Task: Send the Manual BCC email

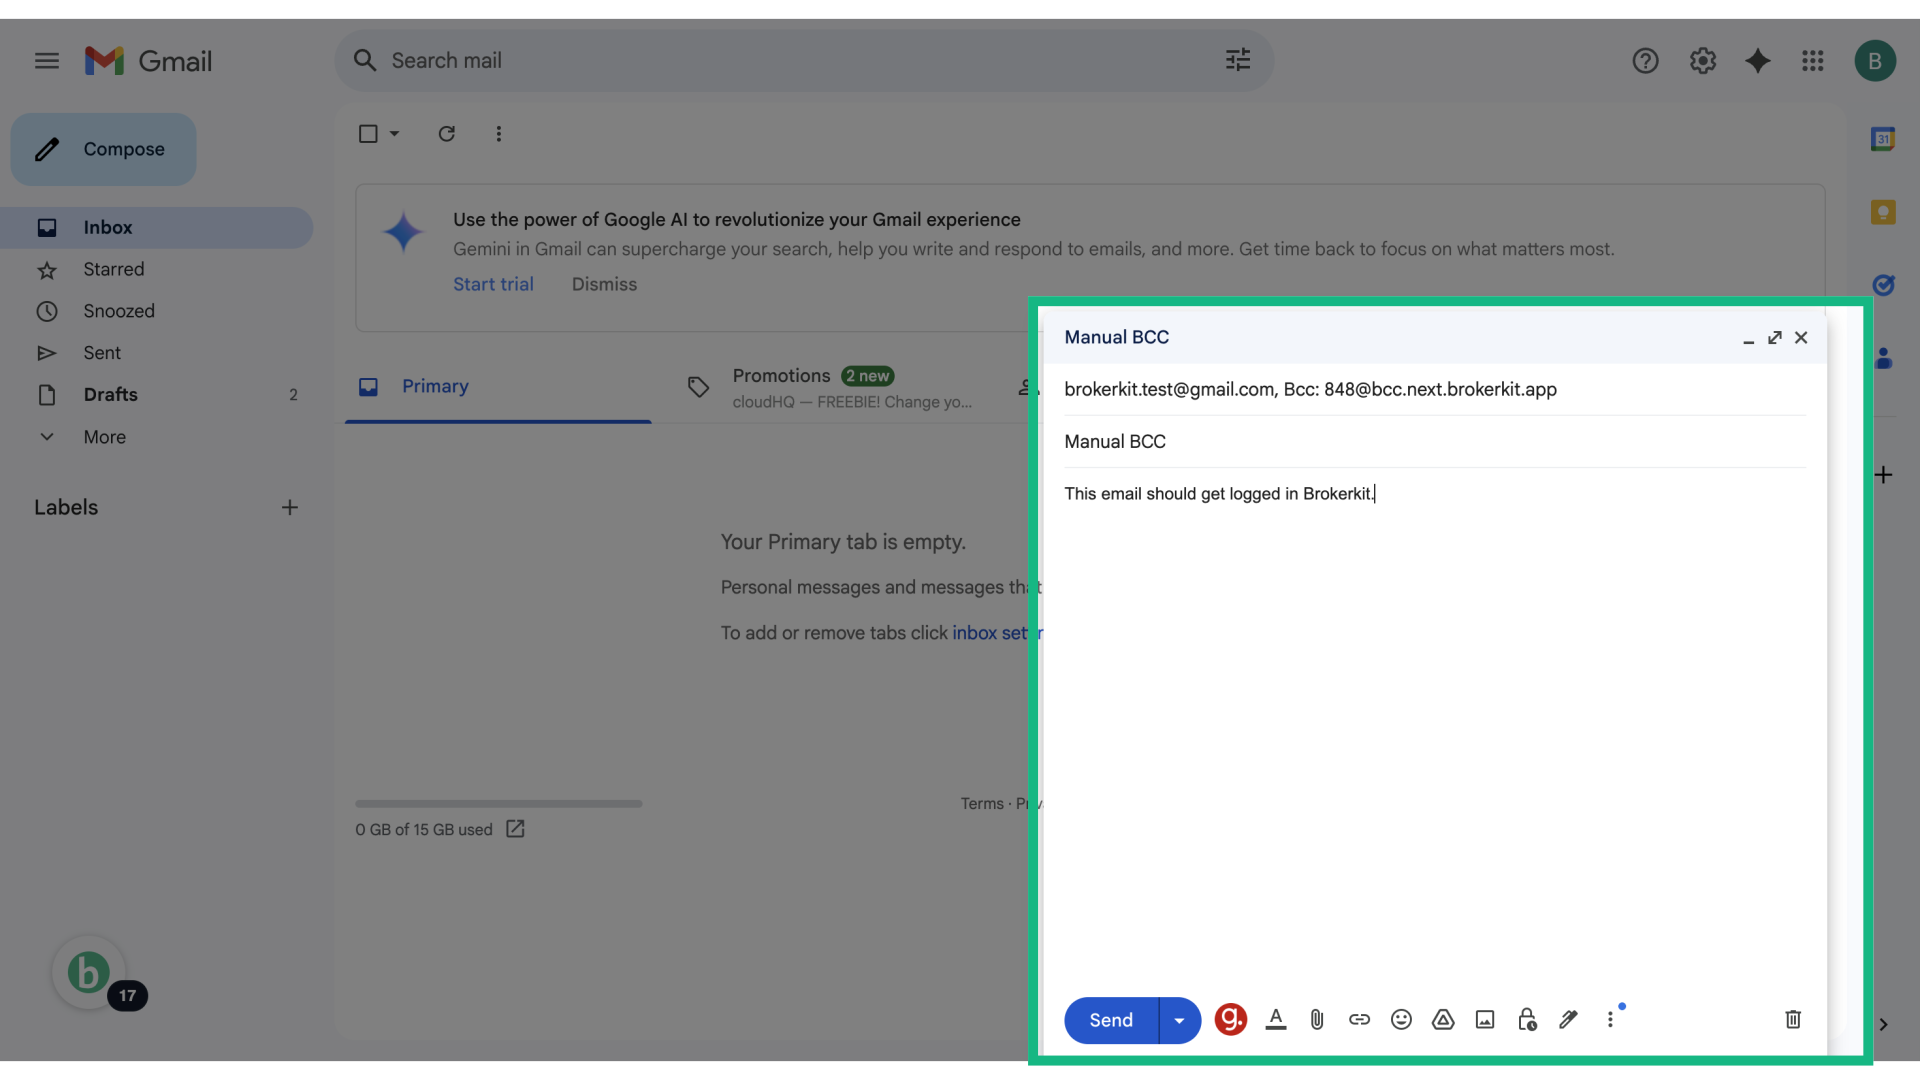Action: click(x=1111, y=1020)
